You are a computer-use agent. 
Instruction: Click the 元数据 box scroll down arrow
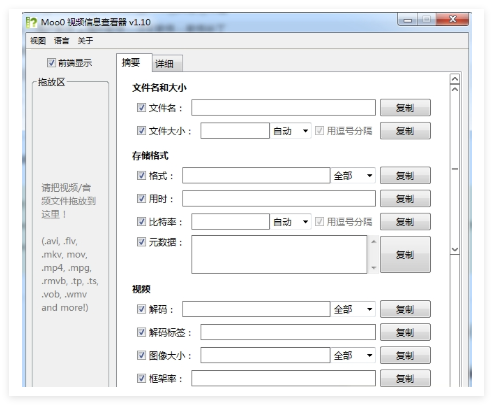[373, 268]
